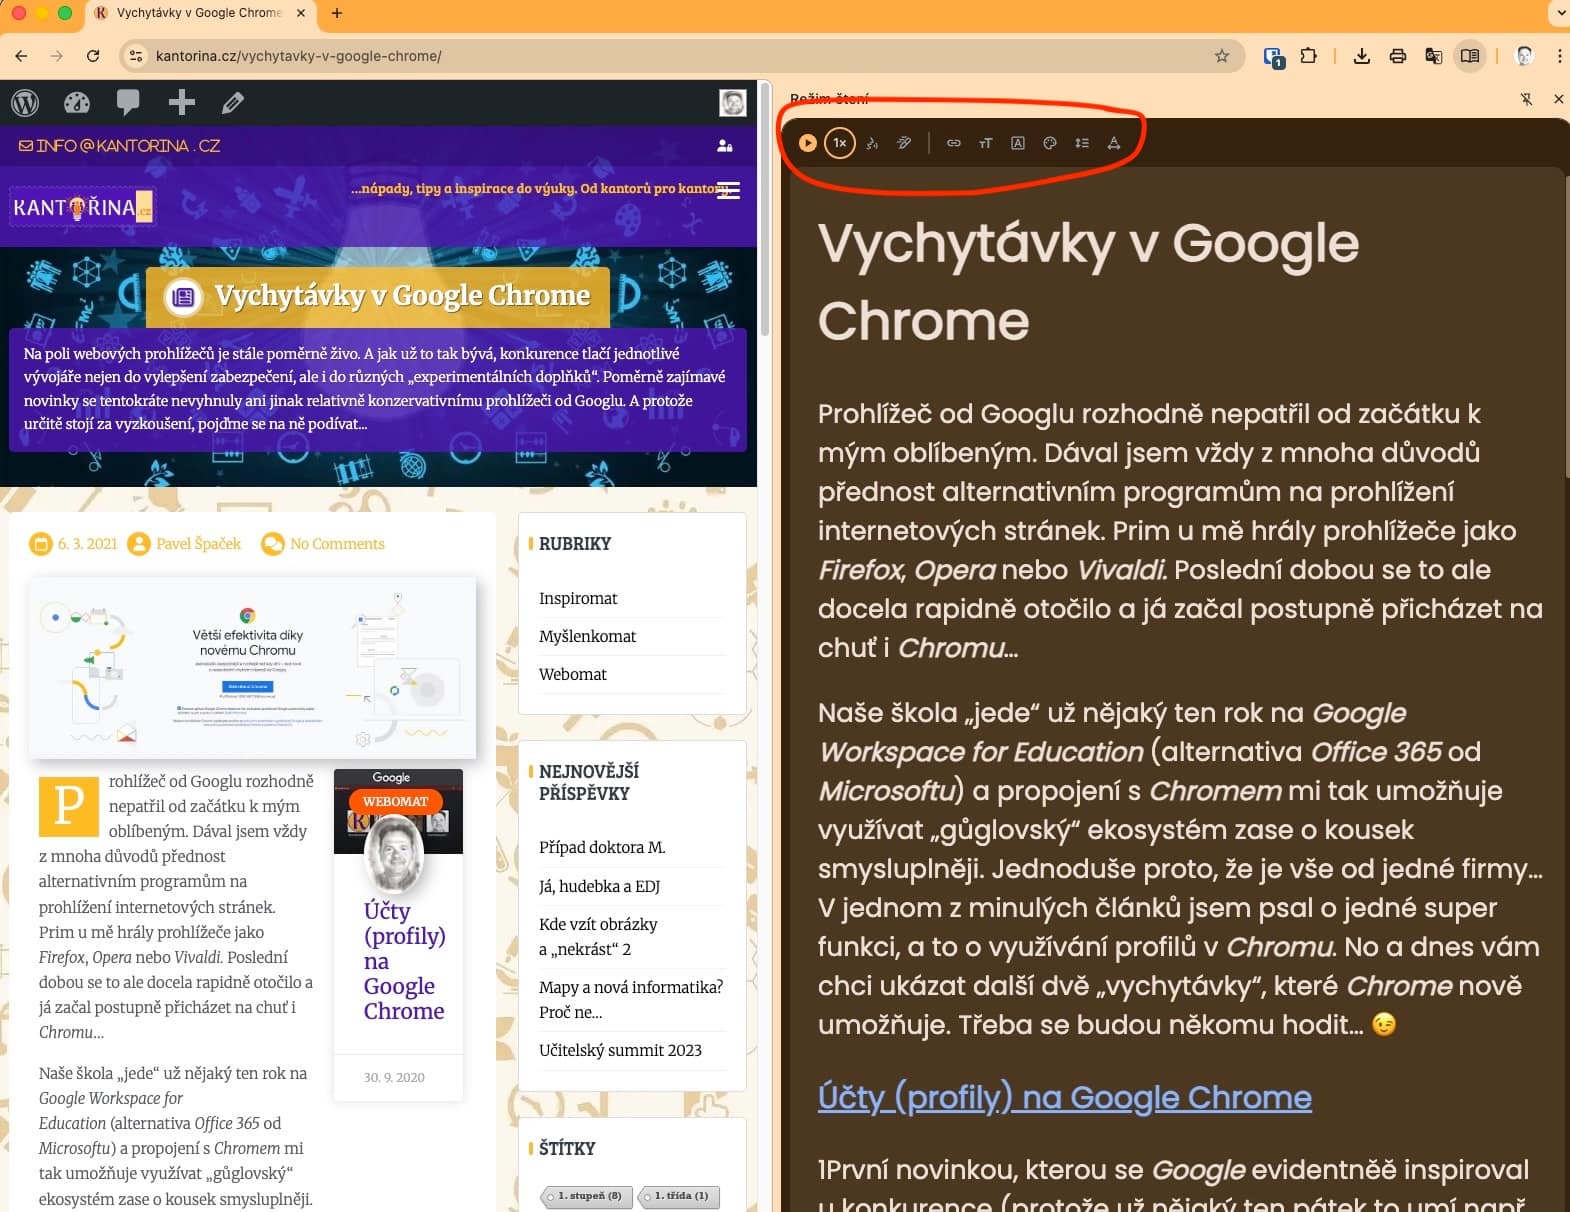This screenshot has width=1570, height=1212.
Task: Expand the line spacing options
Action: click(x=1082, y=143)
